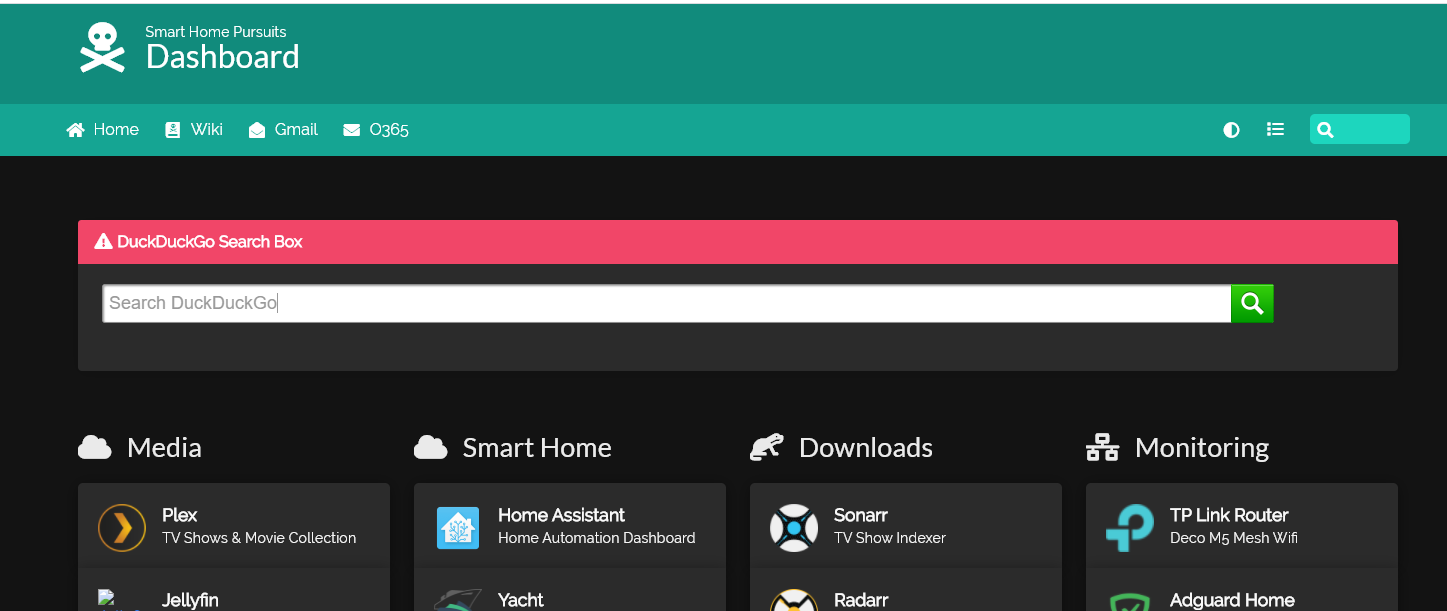This screenshot has height=611, width=1447.
Task: Open the Dashboard title link
Action: click(222, 57)
